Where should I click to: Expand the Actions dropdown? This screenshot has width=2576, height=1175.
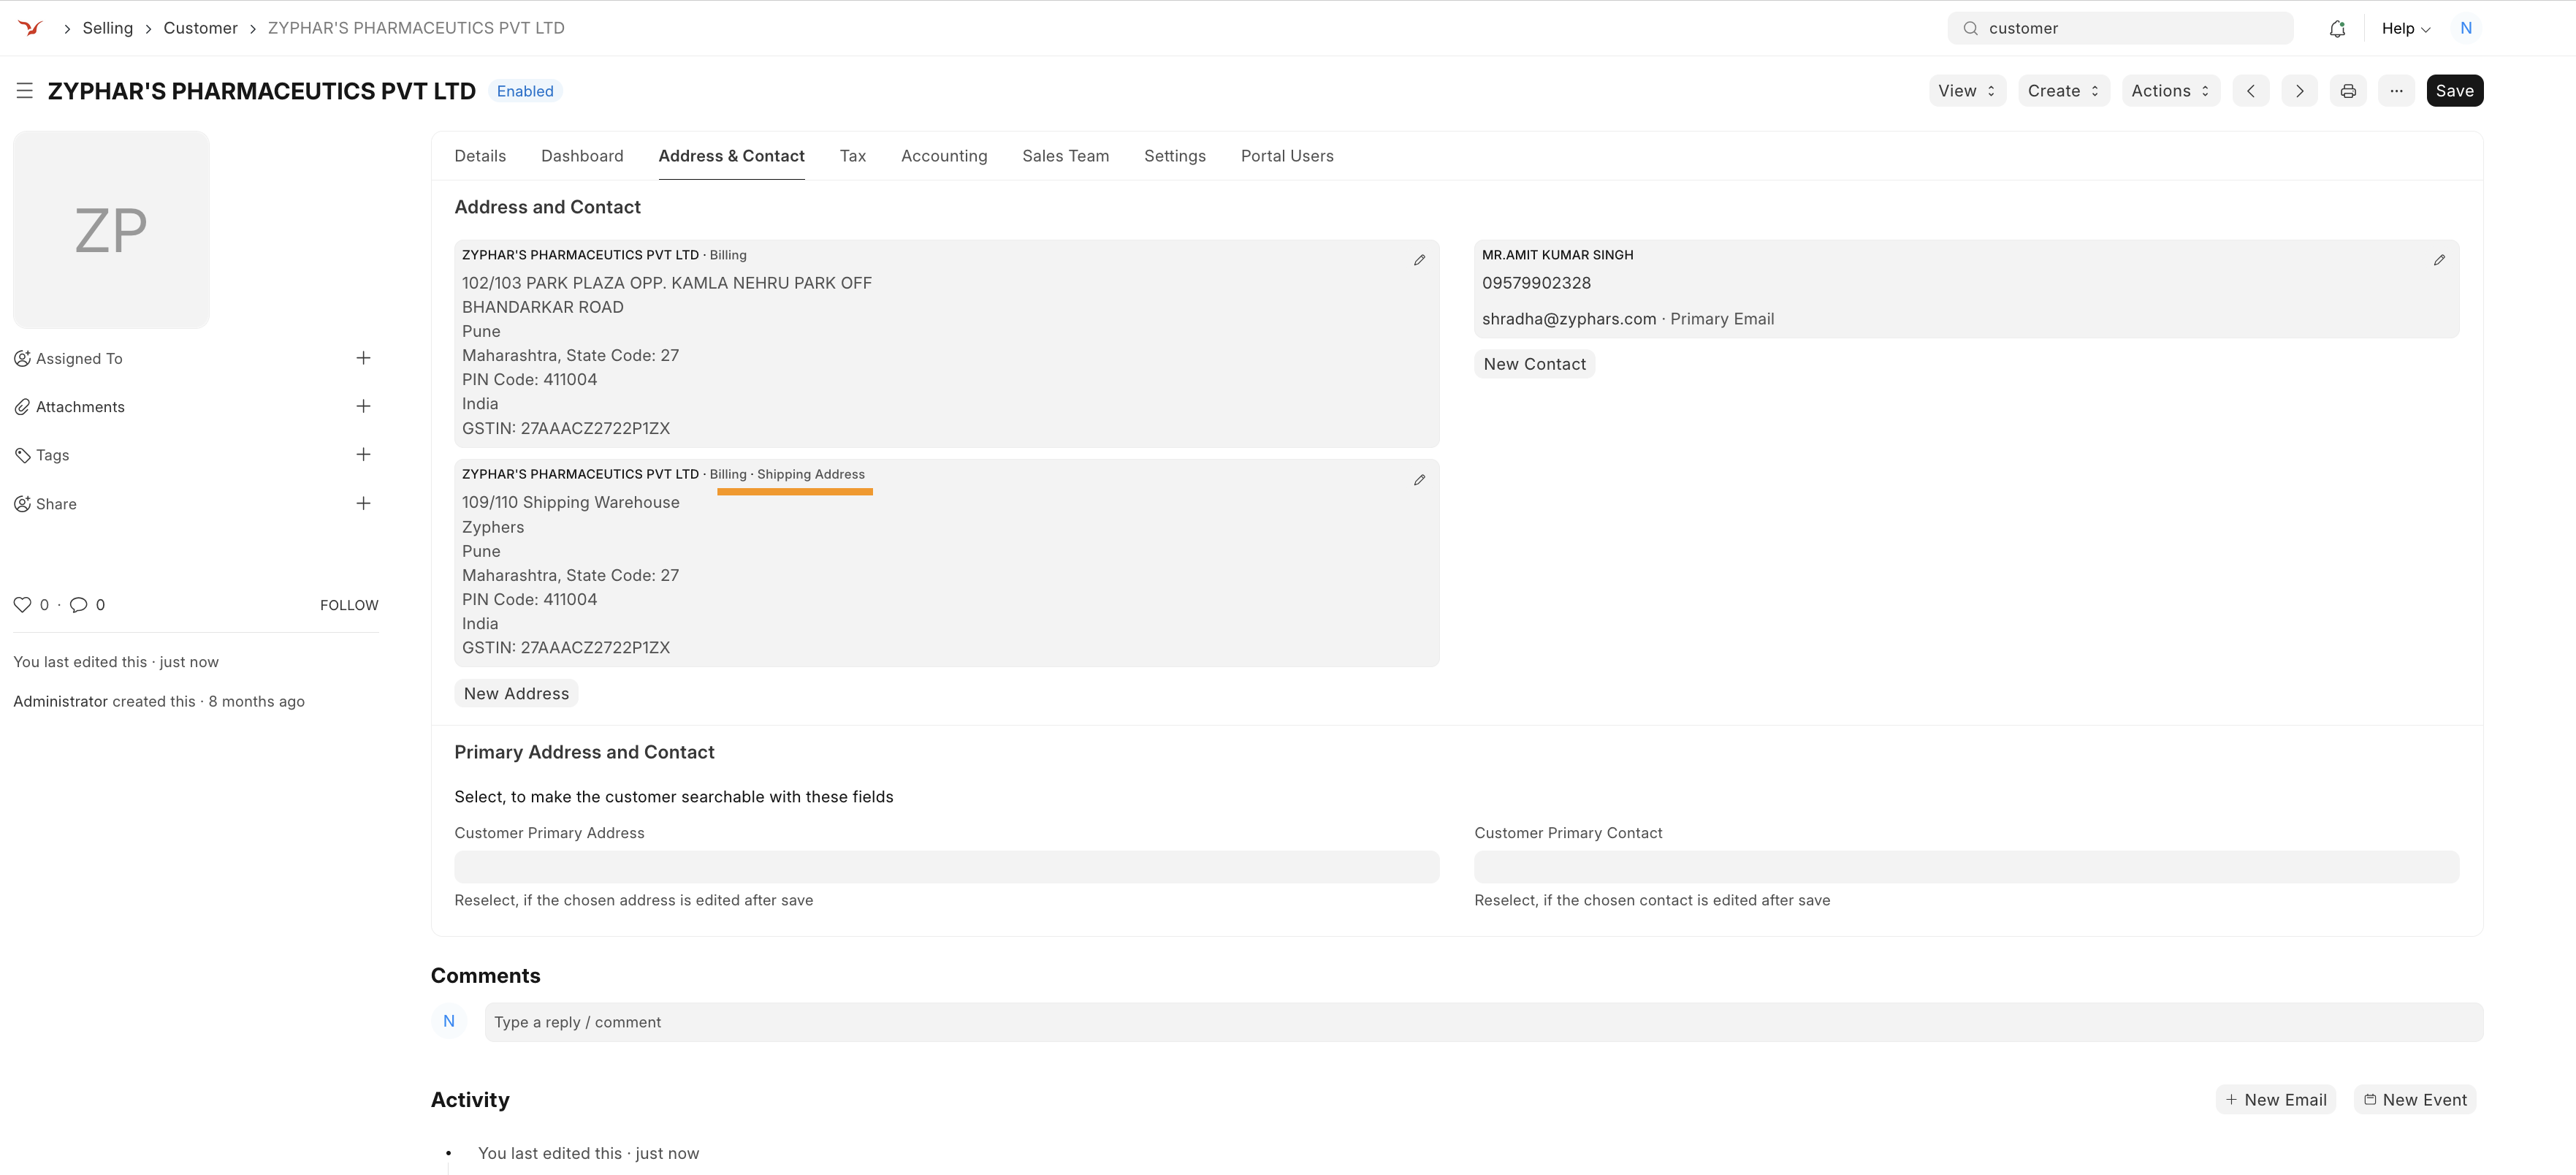2171,91
